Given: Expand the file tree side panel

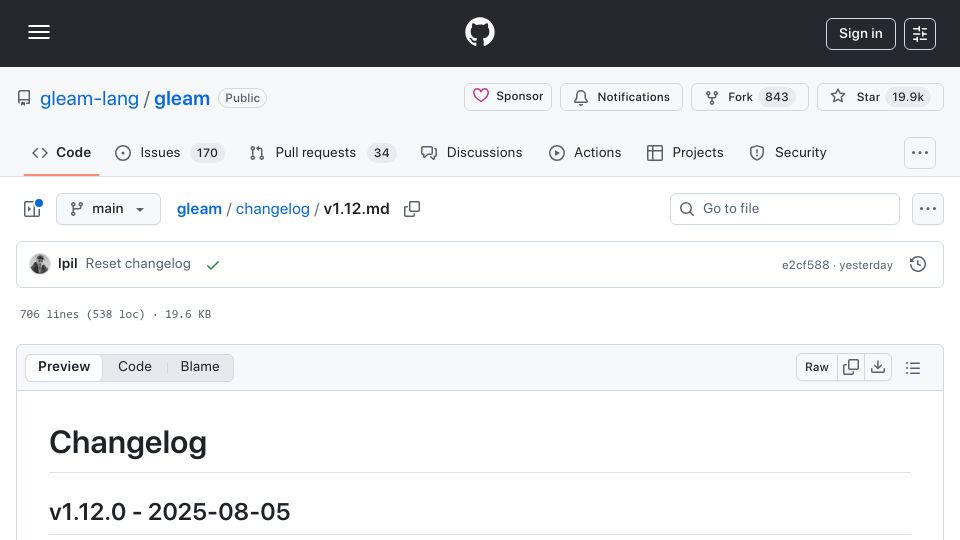Looking at the screenshot, I should coord(32,209).
